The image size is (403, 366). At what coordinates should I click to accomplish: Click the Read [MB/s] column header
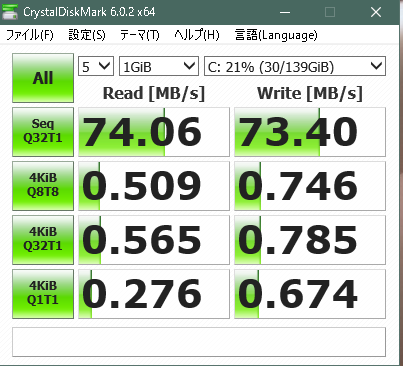154,94
